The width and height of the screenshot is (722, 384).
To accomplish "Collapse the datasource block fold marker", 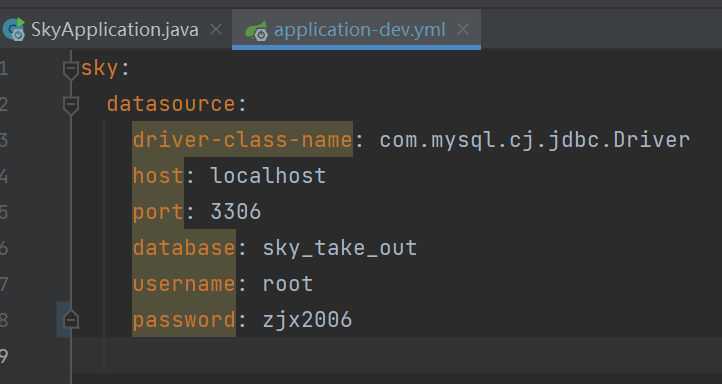I will 70,105.
